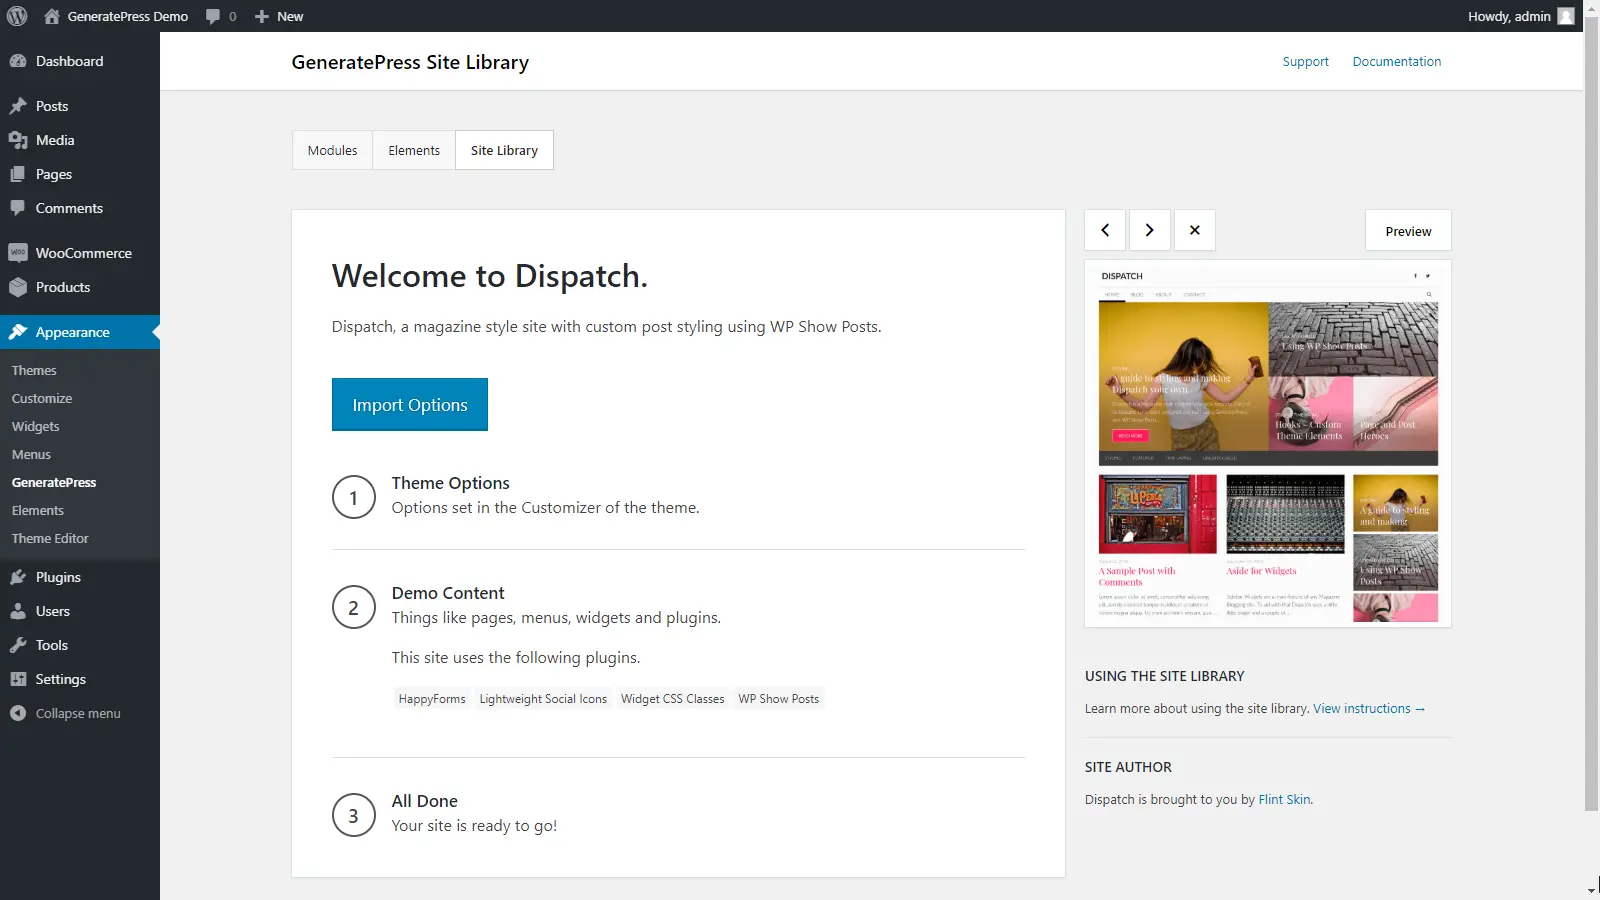Click the Comments speech bubble sidebar icon

point(18,208)
